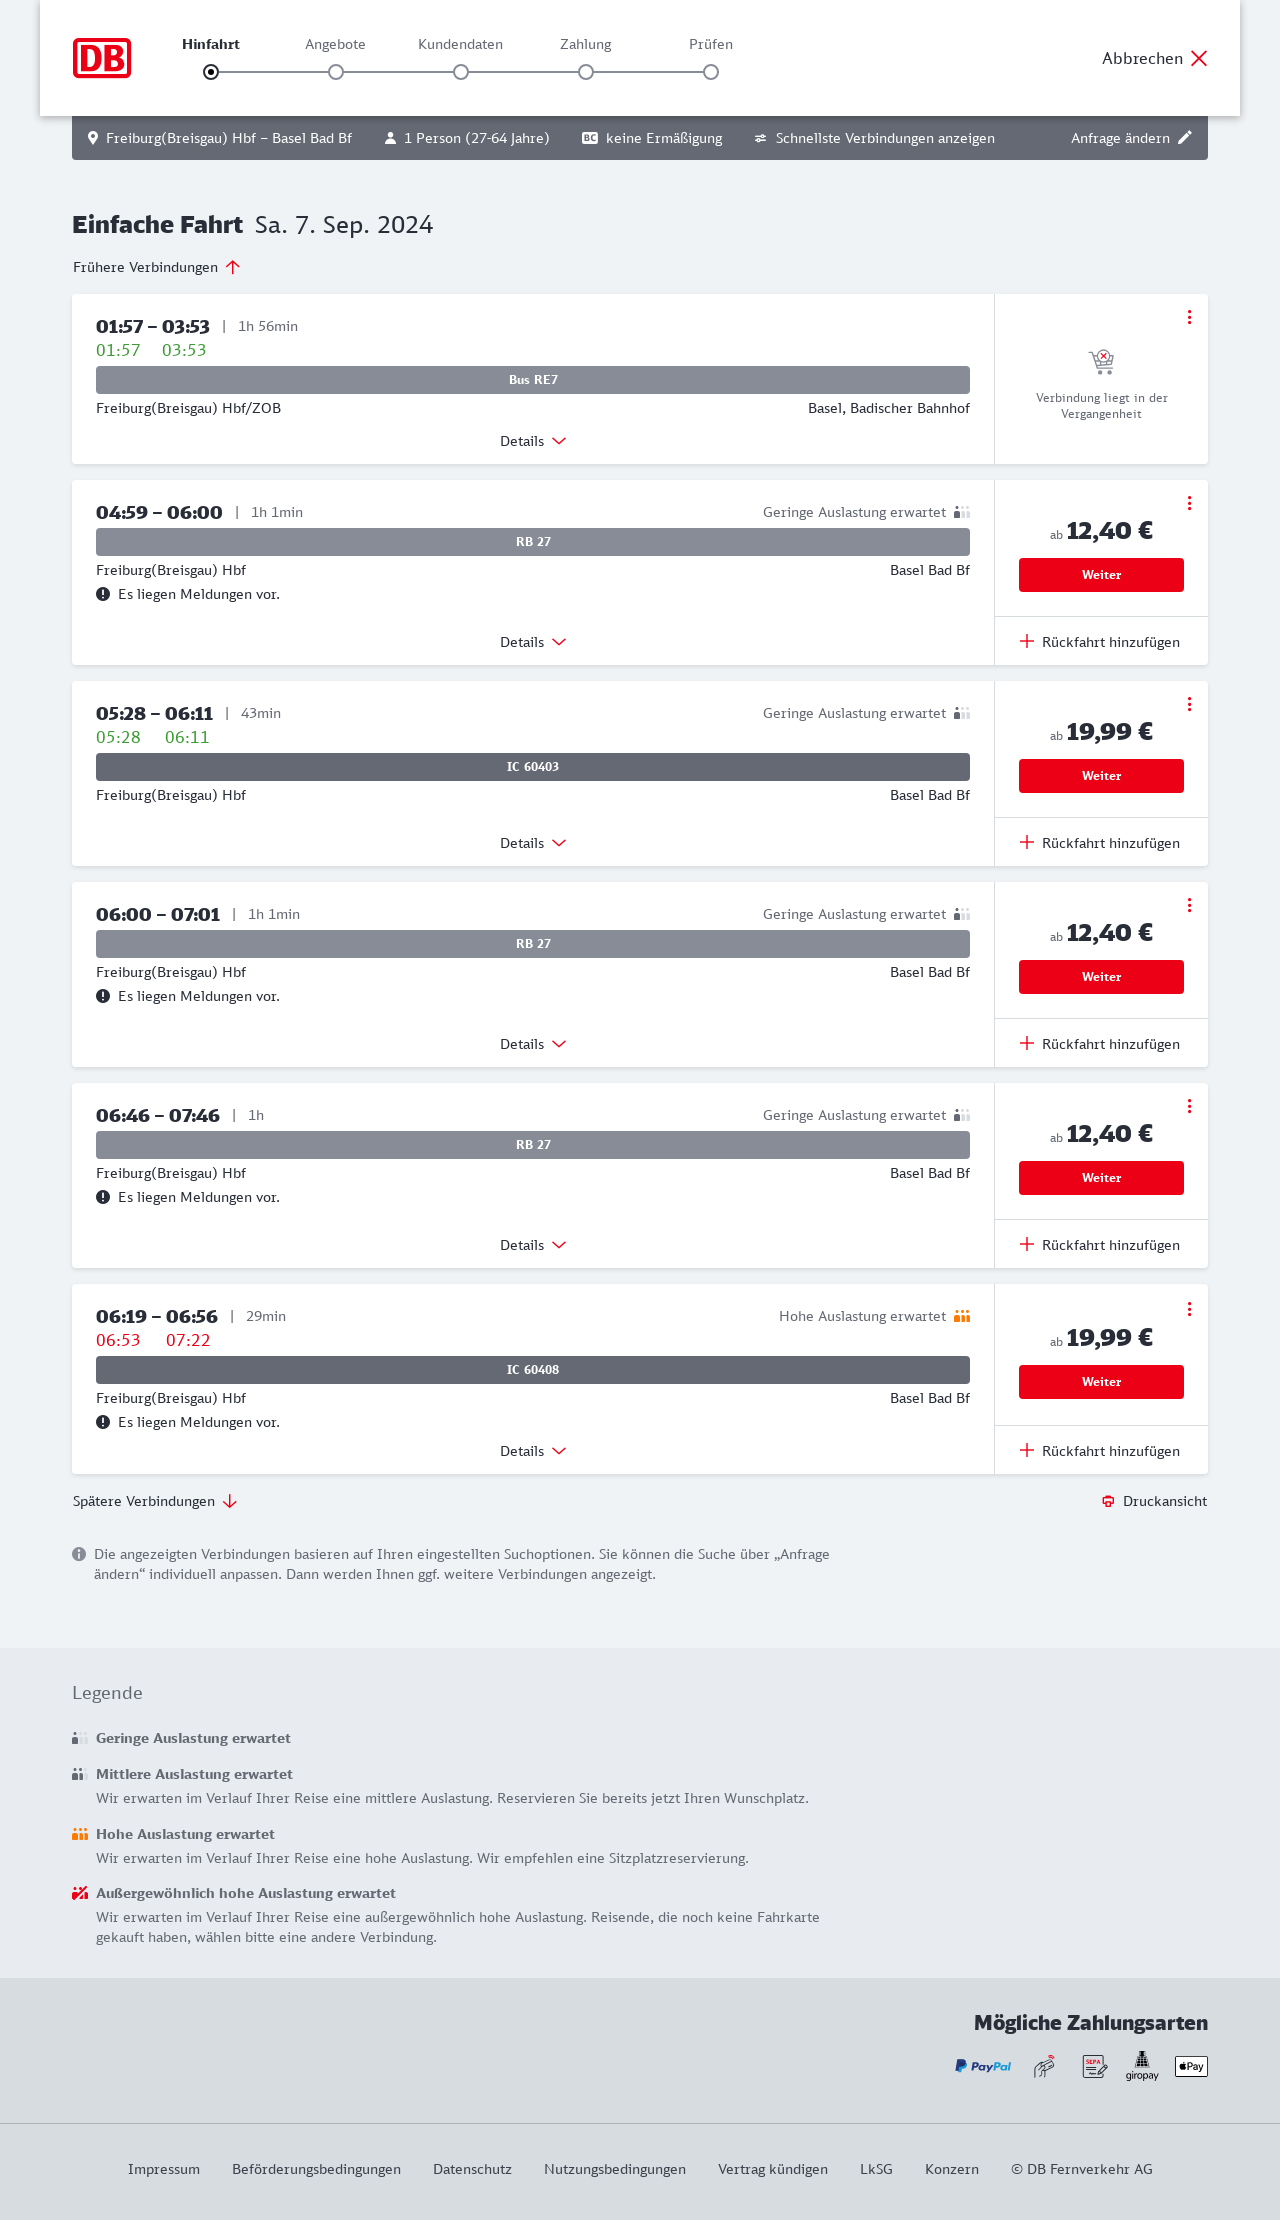Open the three-dot menu for the Bus RE7 connection
Screen dimensions: 1280x2220
pyautogui.click(x=1189, y=317)
